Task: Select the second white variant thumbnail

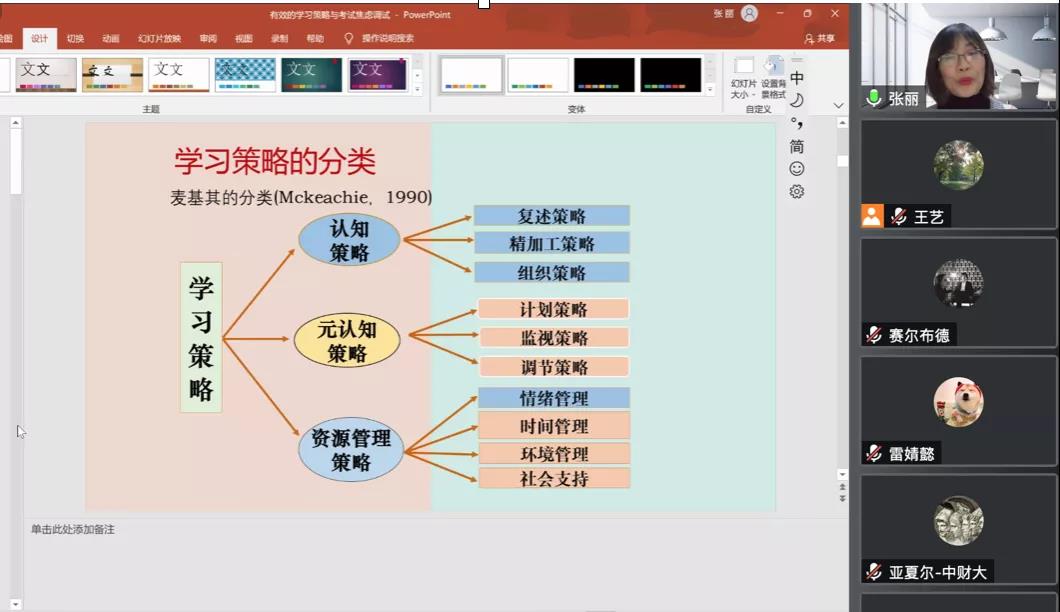Action: [537, 74]
